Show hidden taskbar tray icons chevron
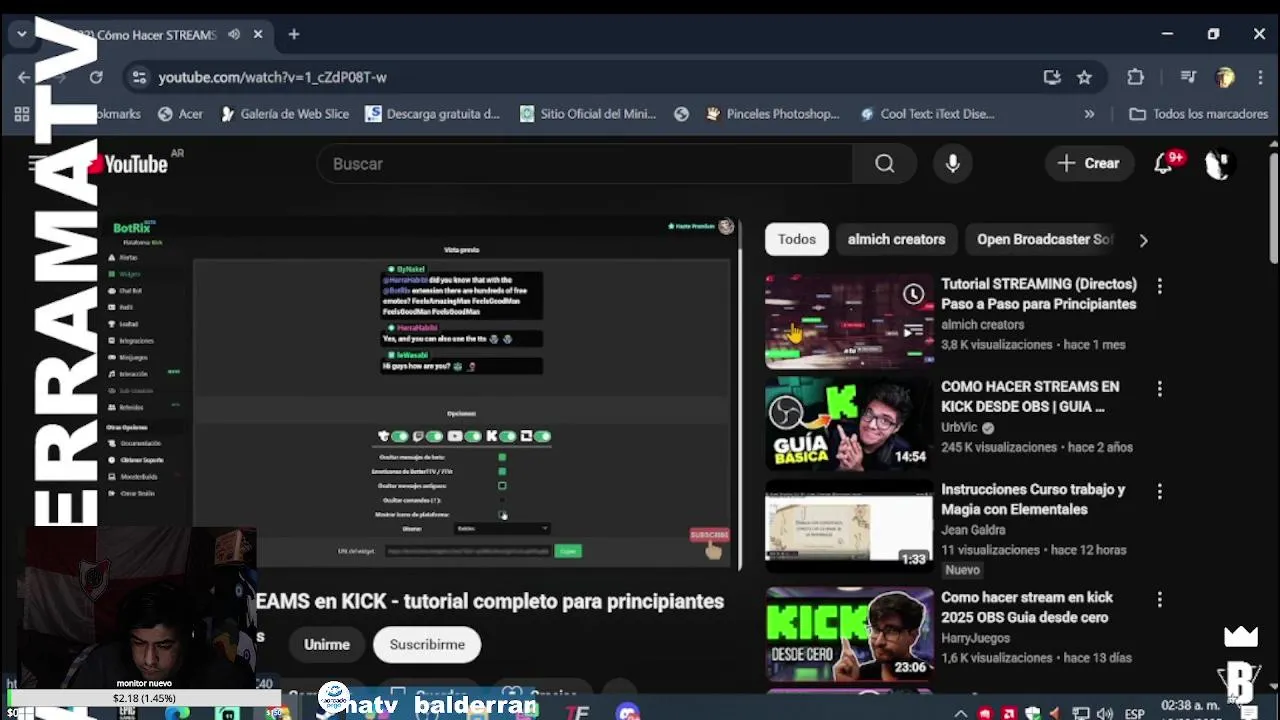The image size is (1280, 720). point(961,713)
